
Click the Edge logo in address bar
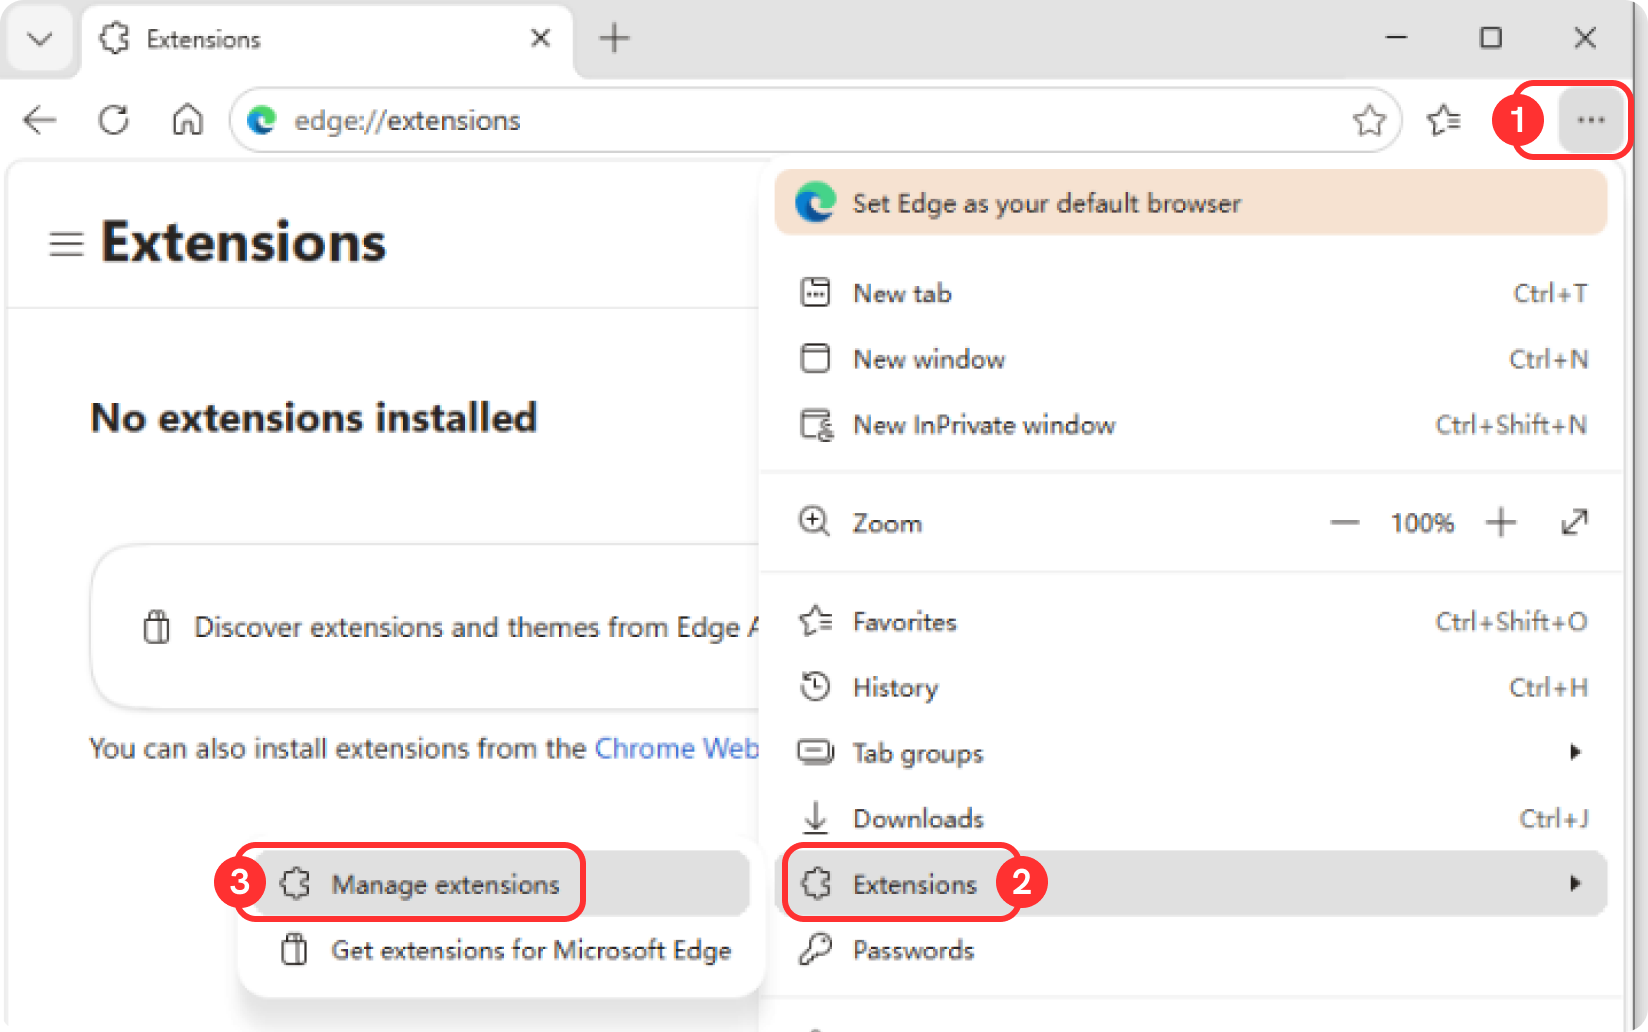262,120
